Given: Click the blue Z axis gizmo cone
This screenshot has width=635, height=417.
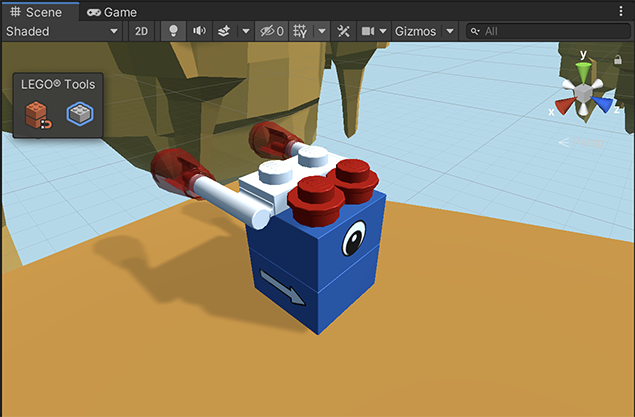Looking at the screenshot, I should (x=602, y=104).
